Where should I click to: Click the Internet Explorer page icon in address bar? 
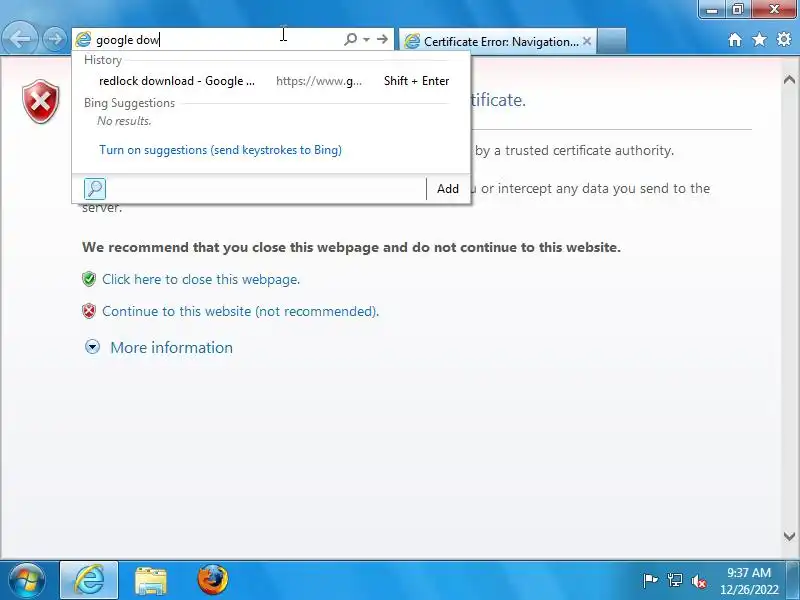(83, 39)
